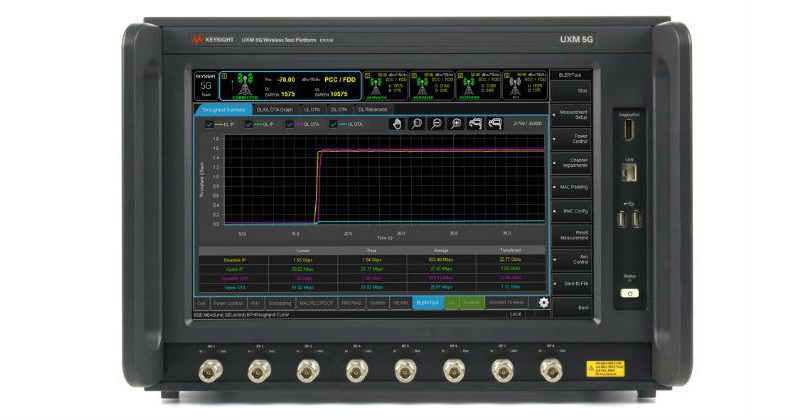Expand the Channel Impairments softkey menu

[x=571, y=163]
